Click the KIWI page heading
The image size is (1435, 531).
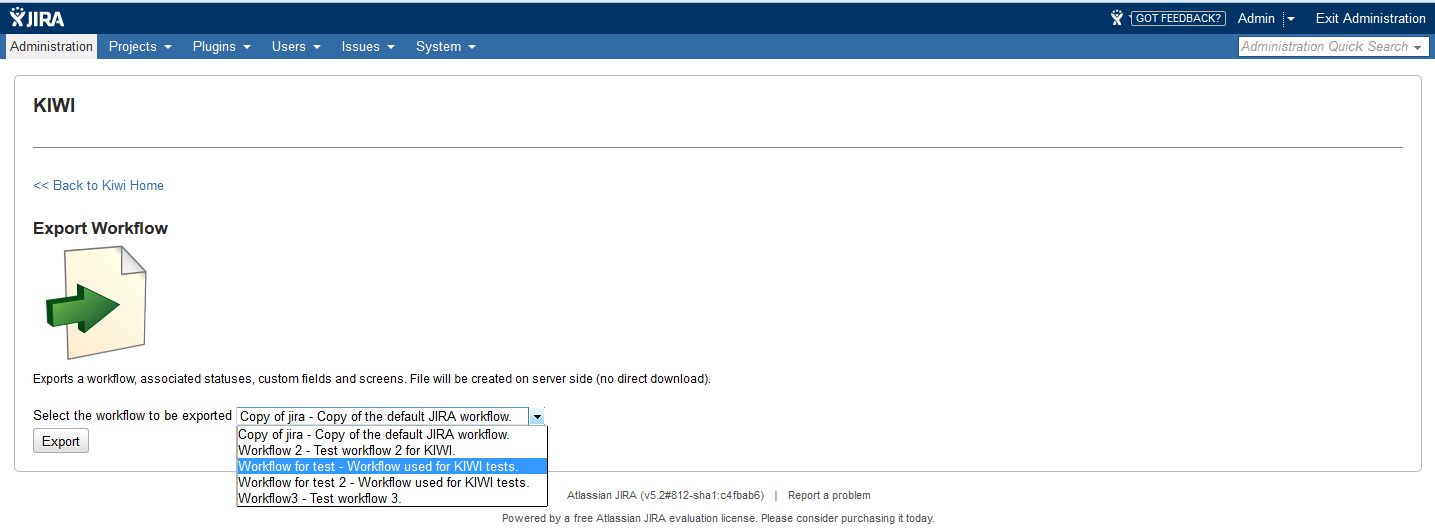point(54,106)
